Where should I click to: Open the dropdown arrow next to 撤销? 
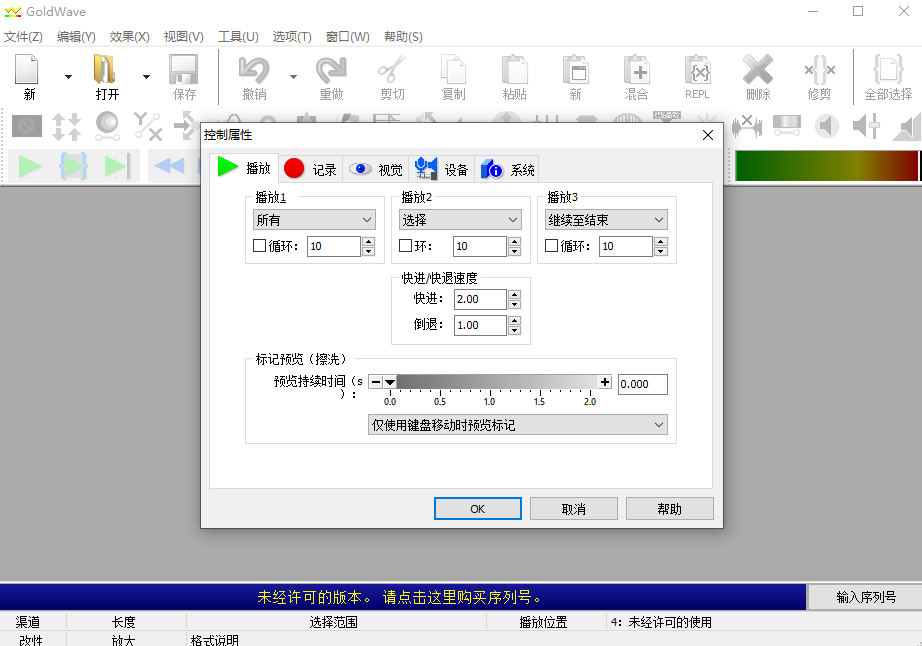[293, 77]
